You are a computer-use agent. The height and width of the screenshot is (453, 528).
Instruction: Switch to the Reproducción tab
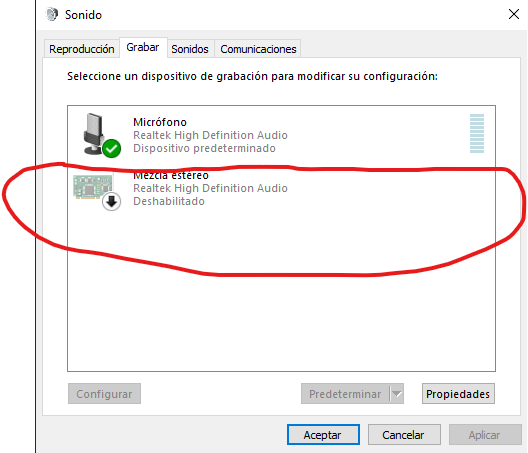pyautogui.click(x=82, y=49)
